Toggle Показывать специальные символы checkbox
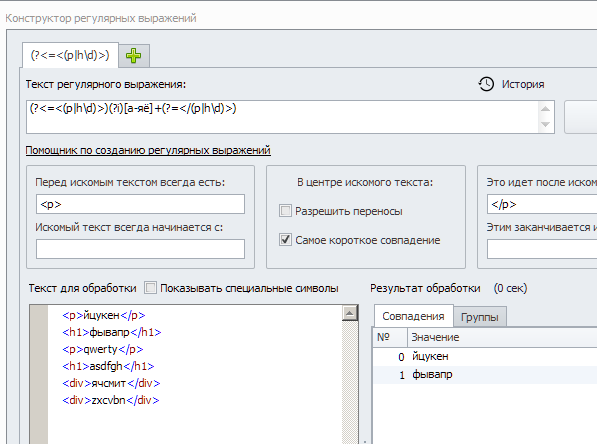Viewport: 597px width, 444px height. (150, 288)
